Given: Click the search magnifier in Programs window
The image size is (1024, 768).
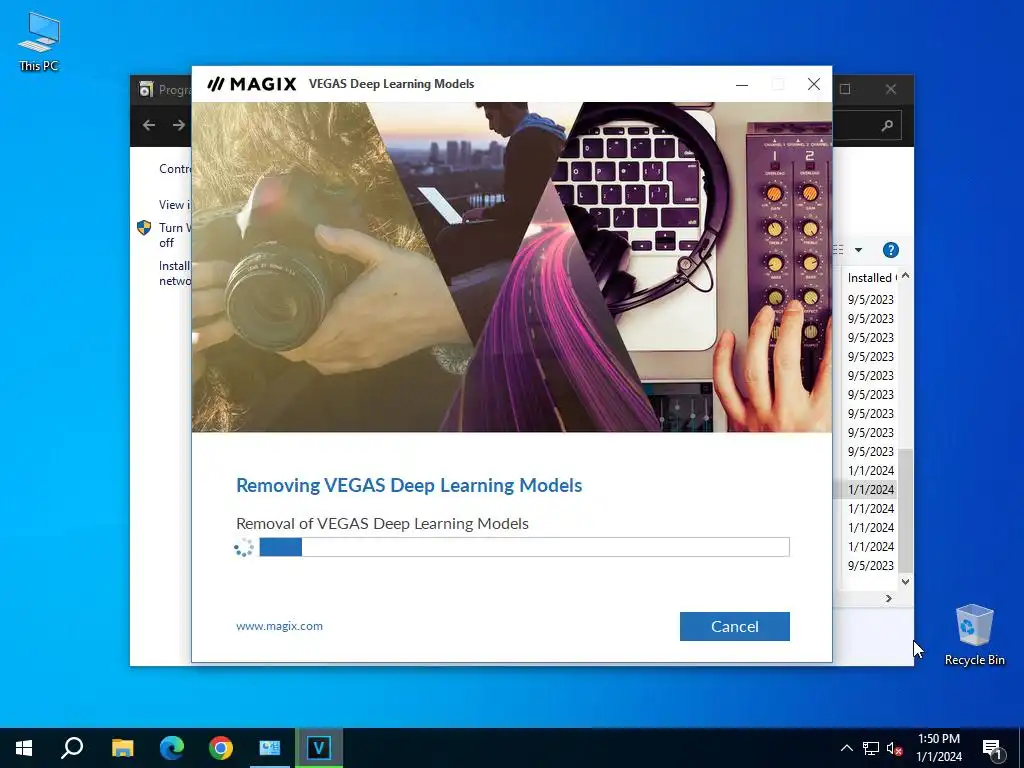Looking at the screenshot, I should [887, 125].
